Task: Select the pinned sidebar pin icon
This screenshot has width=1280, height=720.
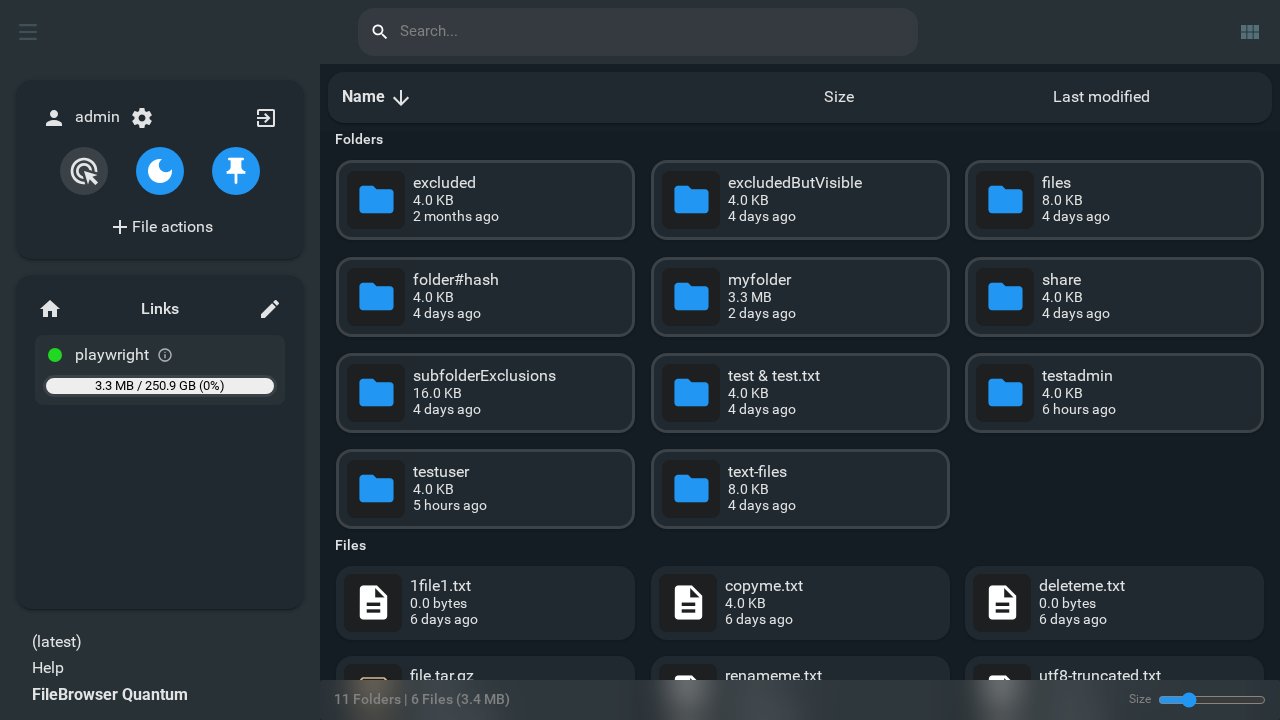Action: pos(236,171)
